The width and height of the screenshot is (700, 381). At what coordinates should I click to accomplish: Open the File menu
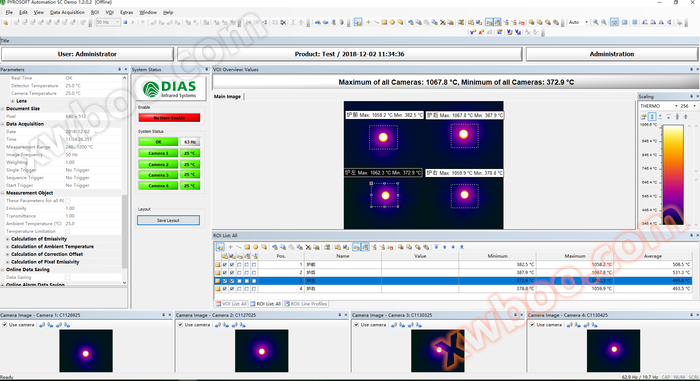point(9,13)
